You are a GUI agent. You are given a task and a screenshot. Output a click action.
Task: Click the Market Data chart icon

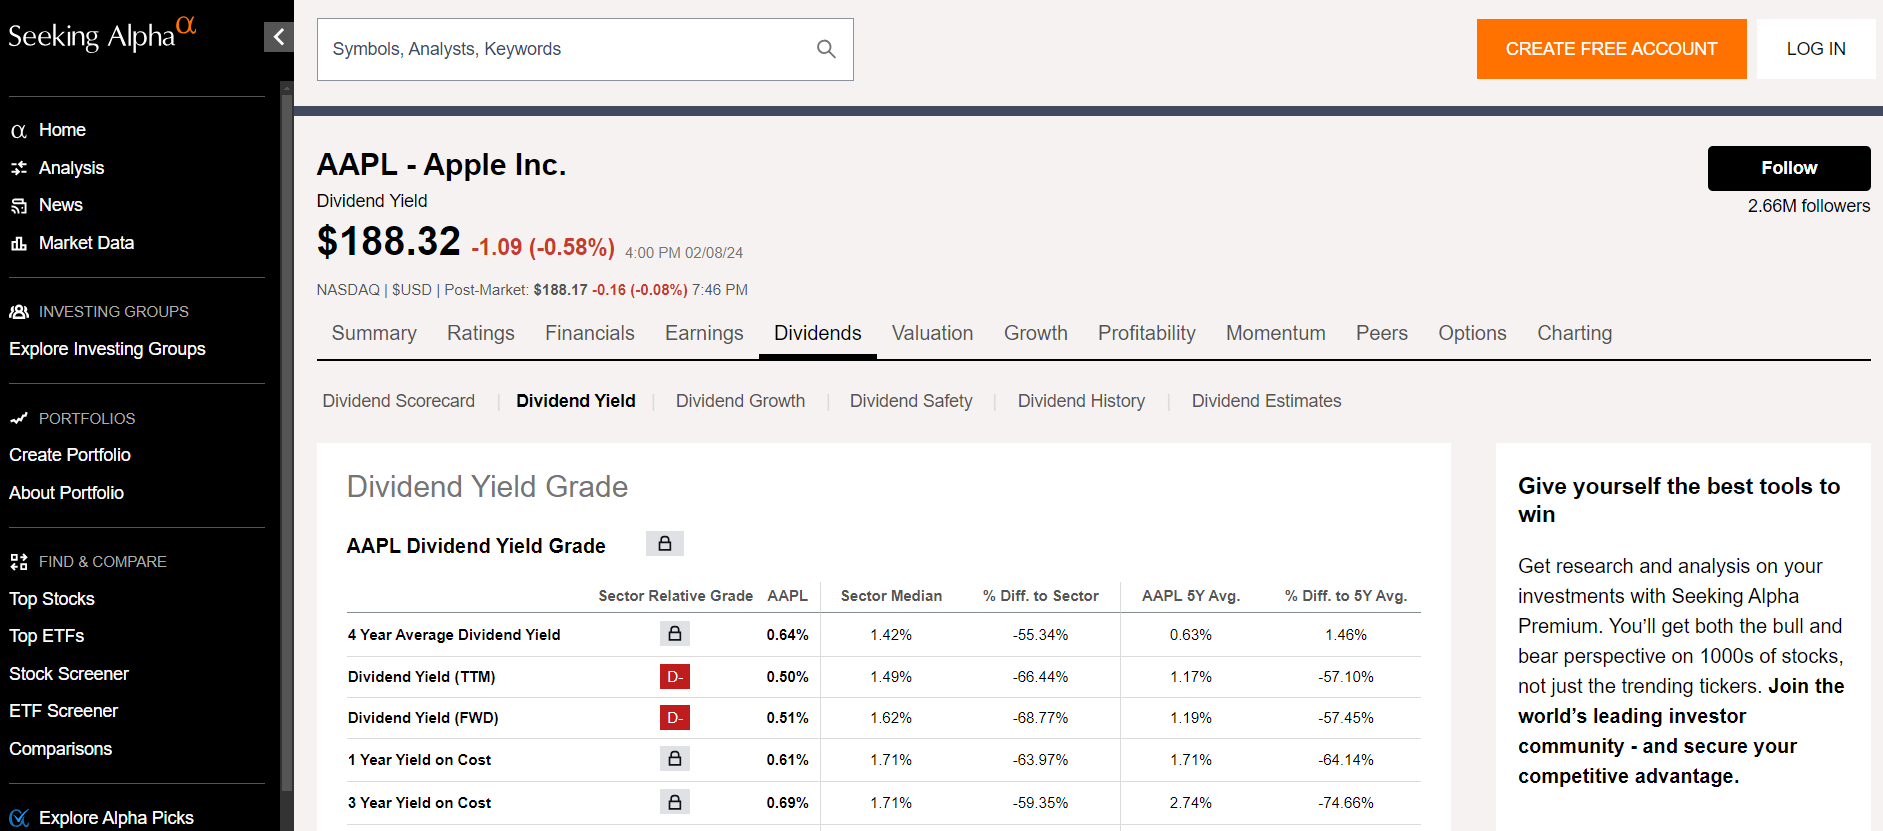click(x=19, y=243)
